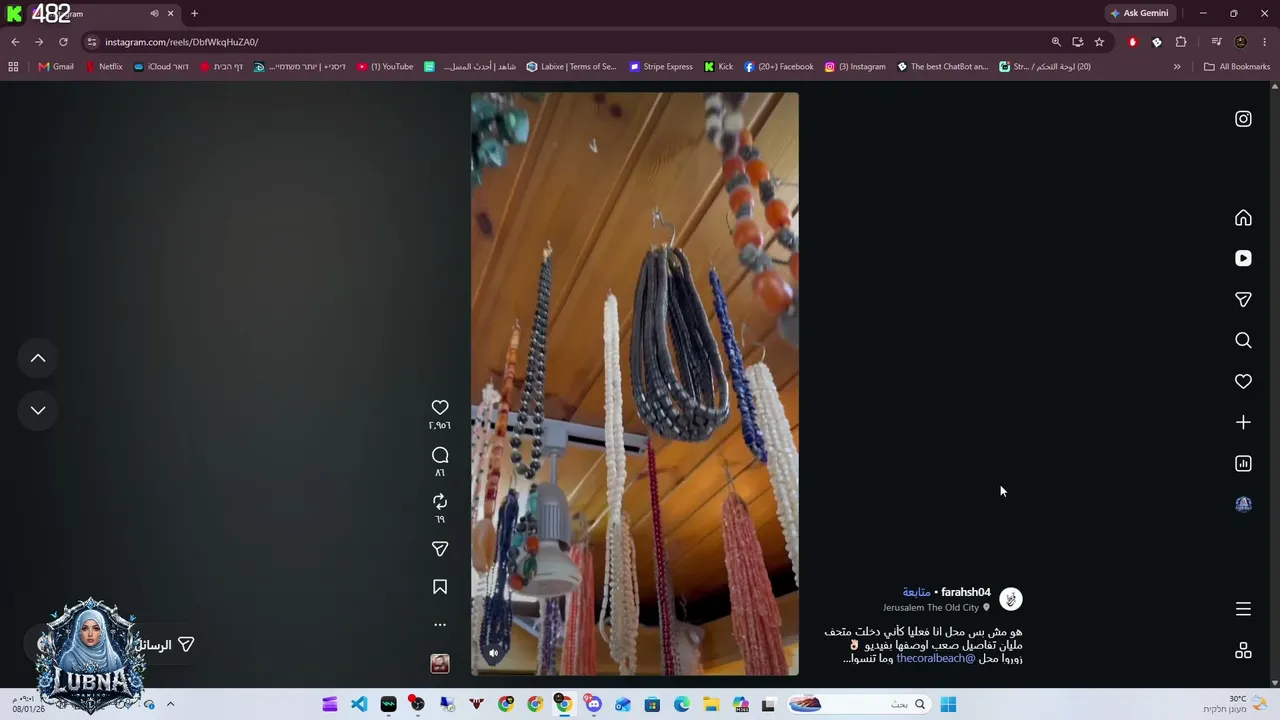The height and width of the screenshot is (720, 1280).
Task: Open farahsh04's profile picture
Action: click(x=1011, y=599)
